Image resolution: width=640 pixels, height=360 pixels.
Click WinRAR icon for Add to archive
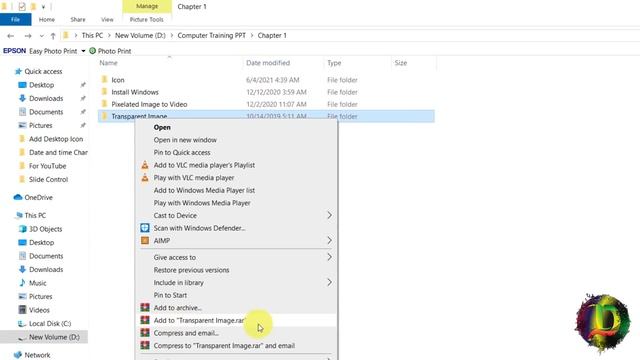(145, 307)
